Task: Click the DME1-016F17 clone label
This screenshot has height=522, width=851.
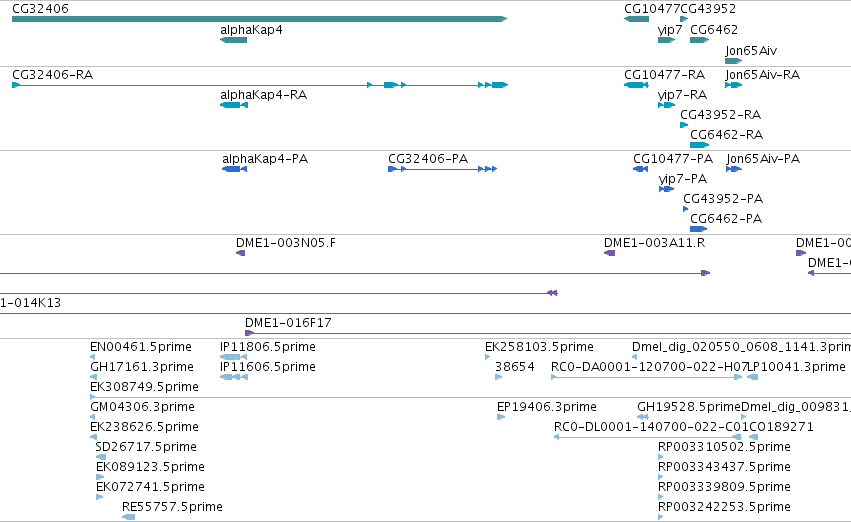Action: click(288, 323)
